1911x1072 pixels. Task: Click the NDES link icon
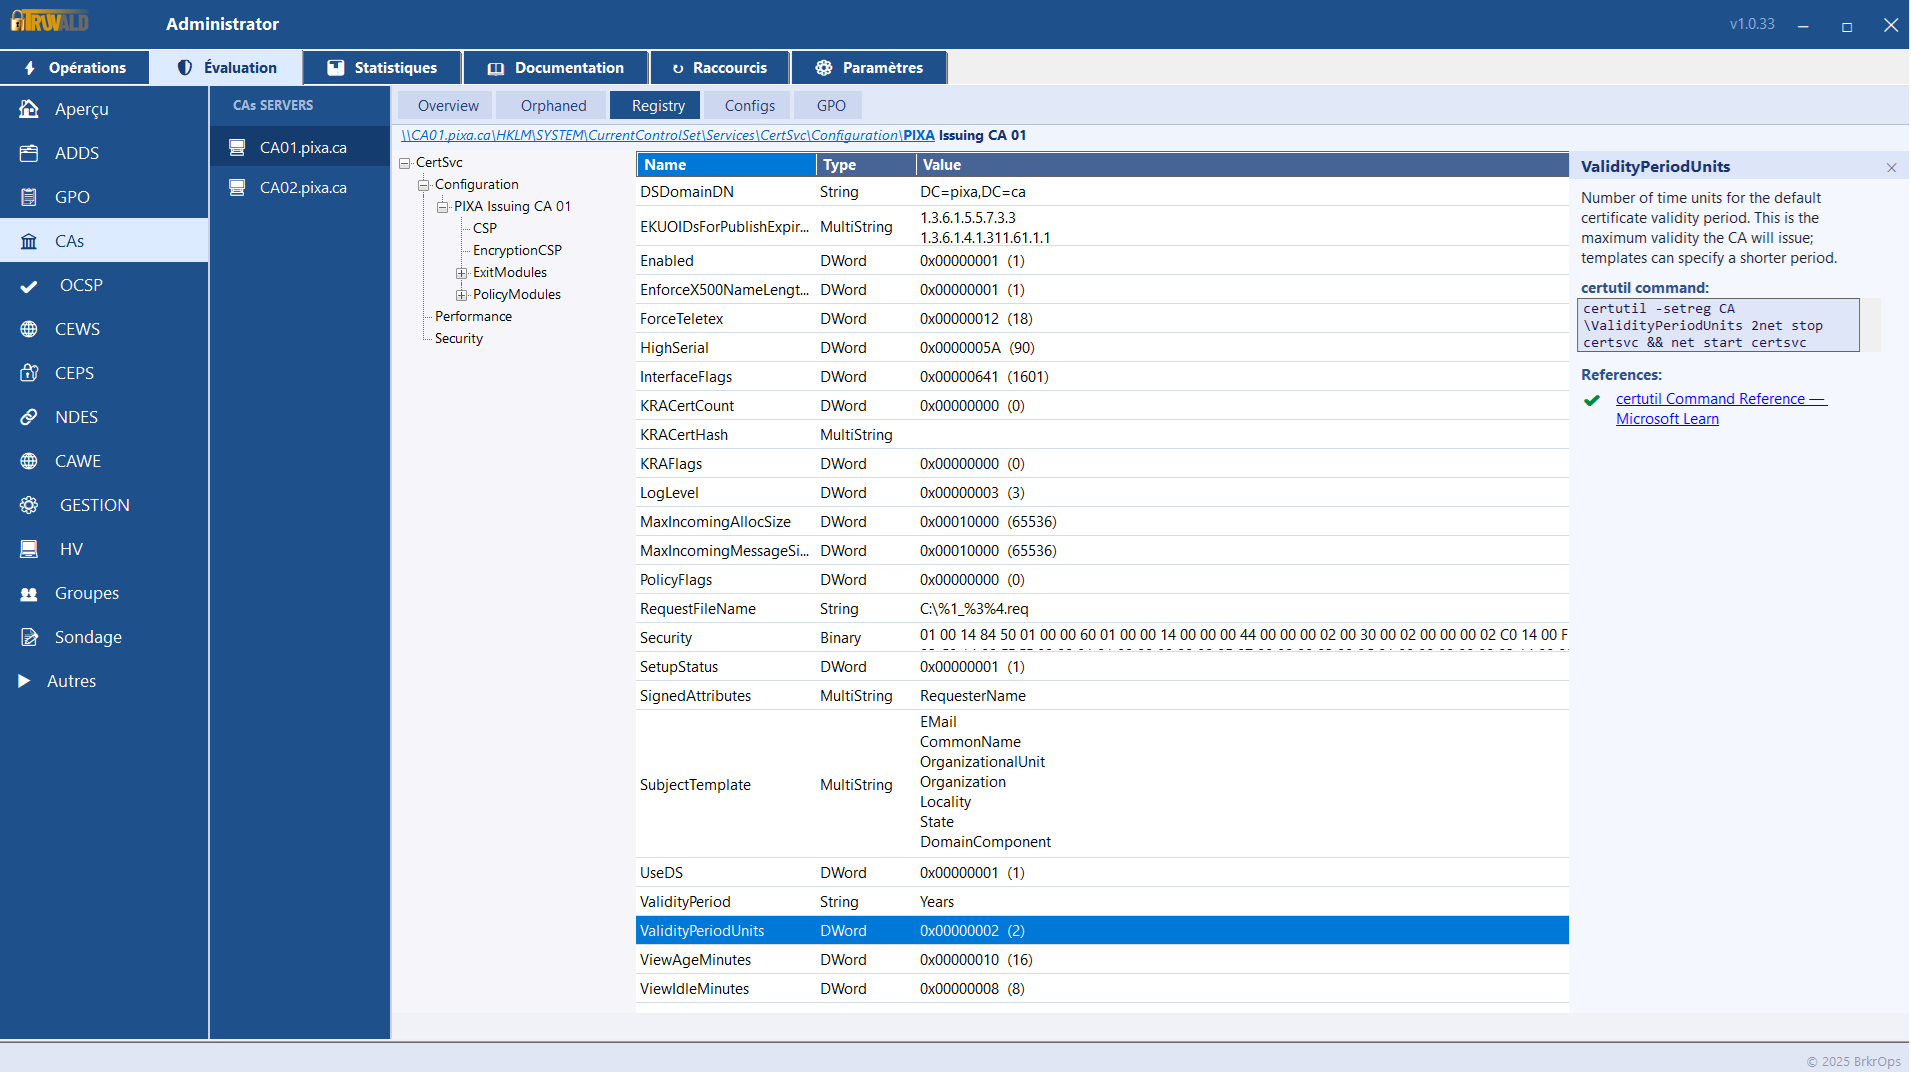click(29, 417)
